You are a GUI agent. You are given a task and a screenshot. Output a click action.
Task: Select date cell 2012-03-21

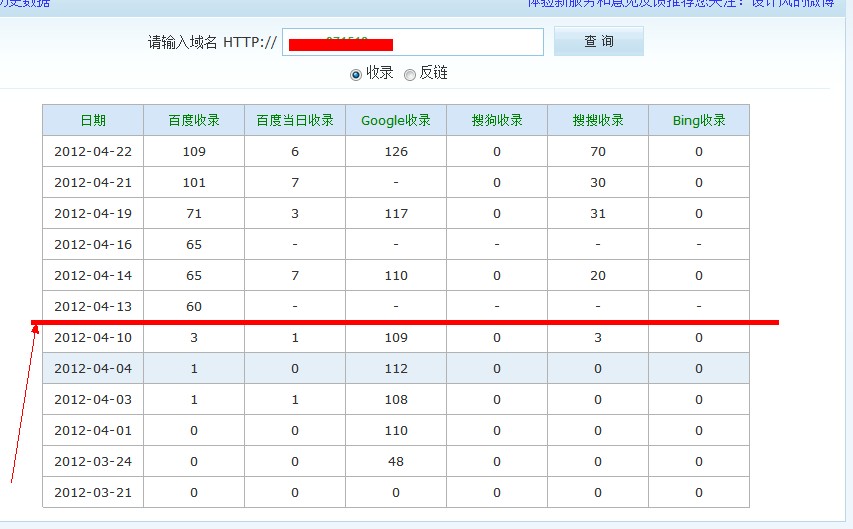pyautogui.click(x=93, y=493)
